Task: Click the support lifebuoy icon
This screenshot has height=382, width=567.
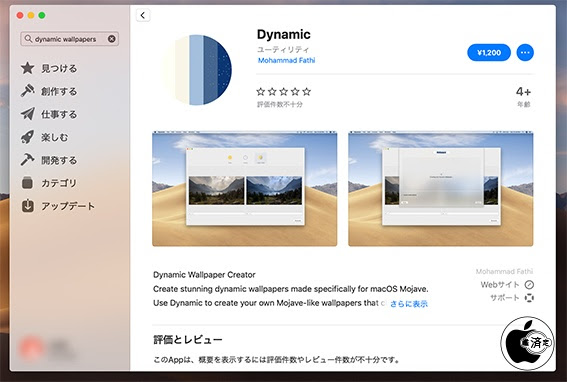Action: point(529,298)
